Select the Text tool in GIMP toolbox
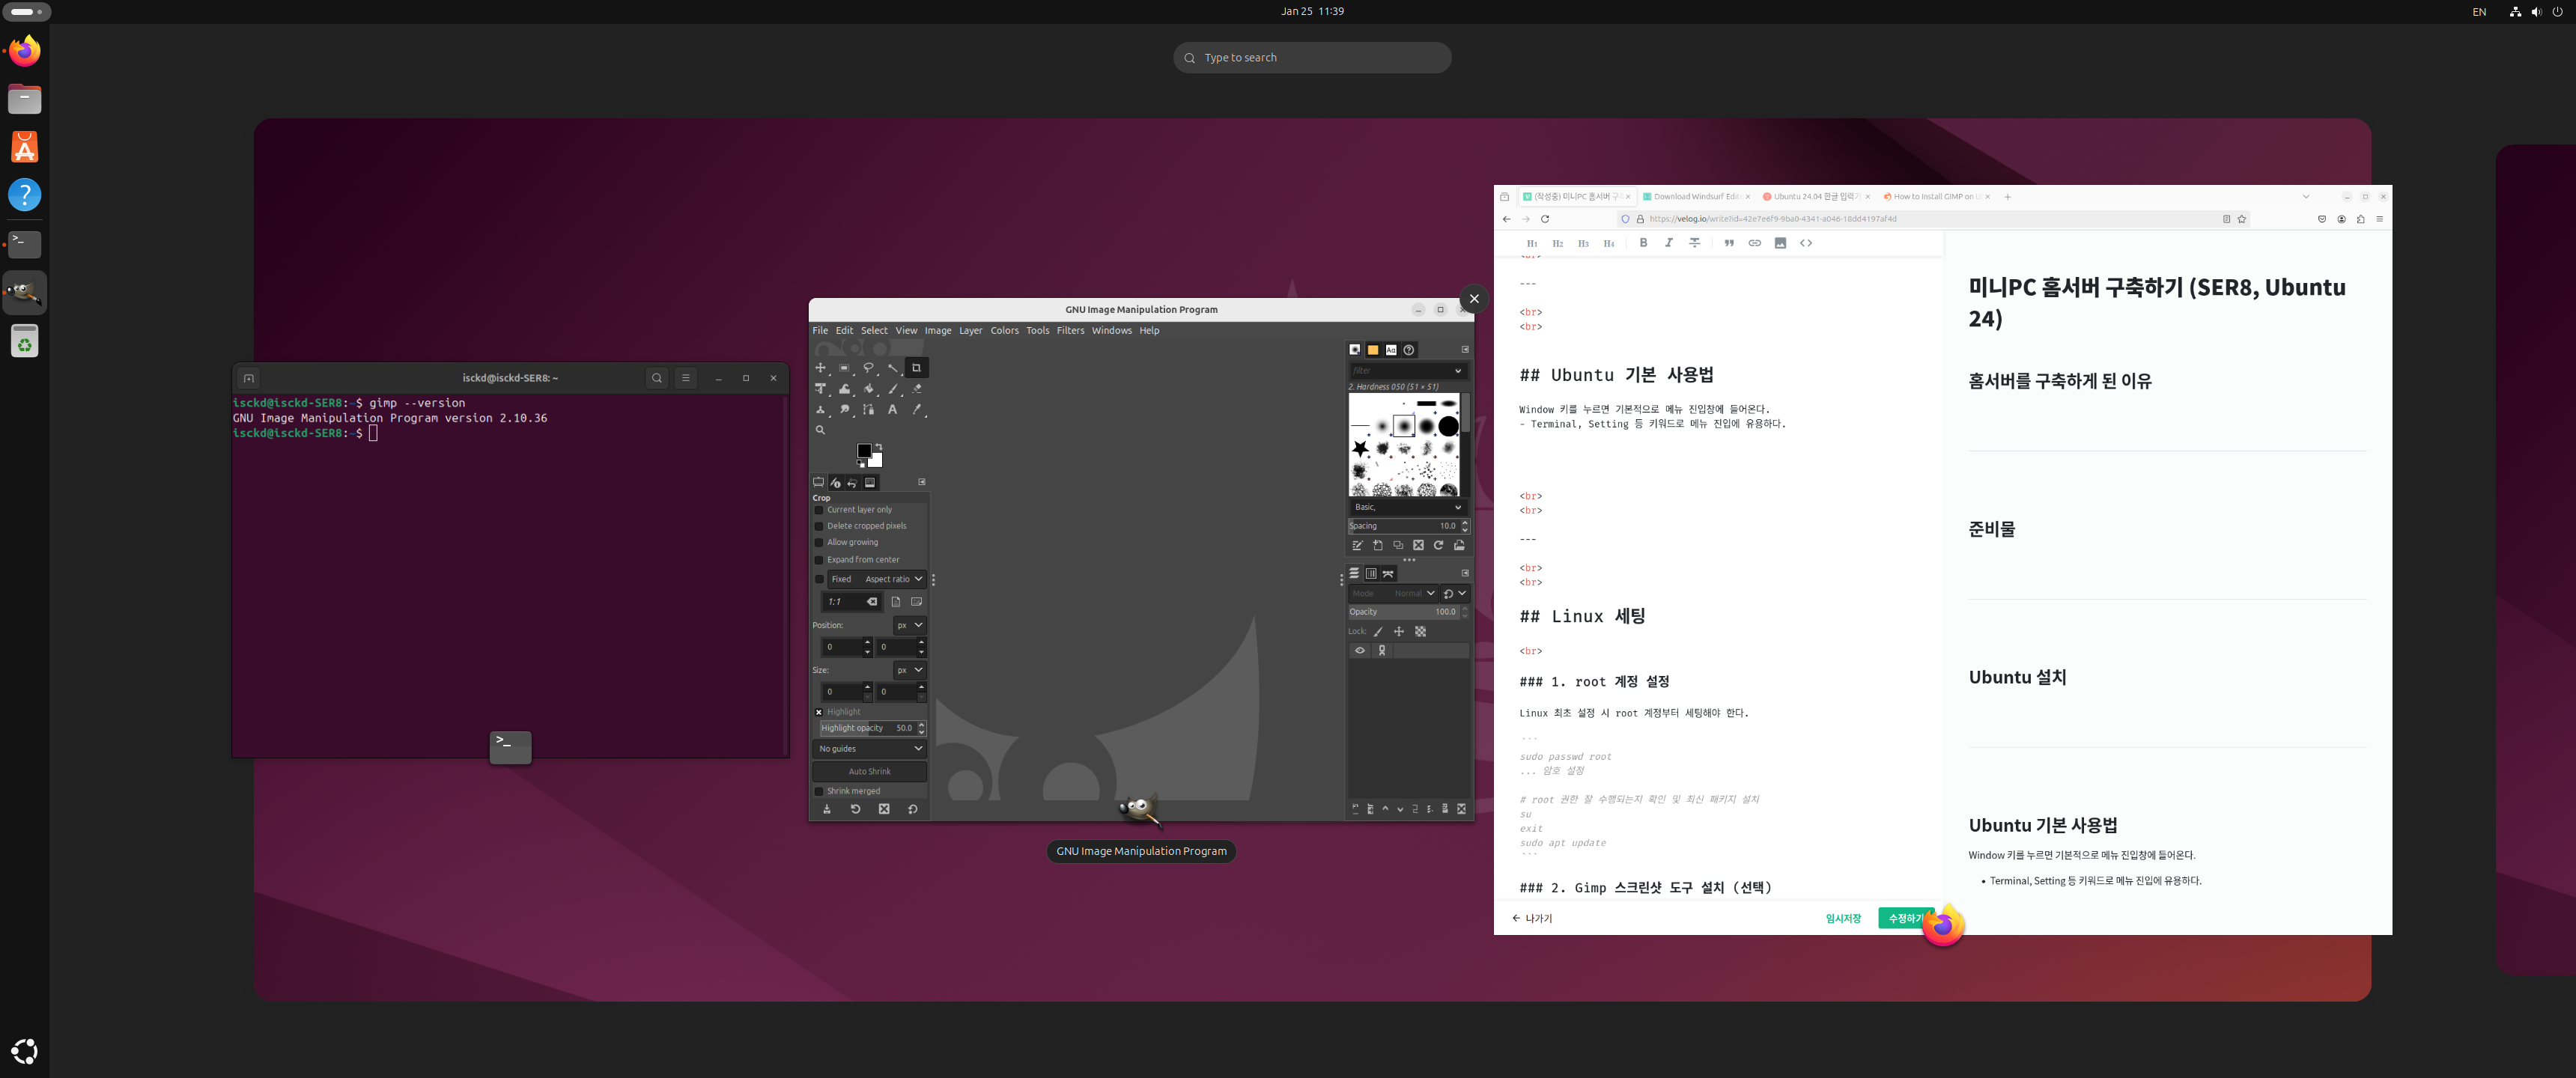This screenshot has width=2576, height=1078. click(892, 409)
